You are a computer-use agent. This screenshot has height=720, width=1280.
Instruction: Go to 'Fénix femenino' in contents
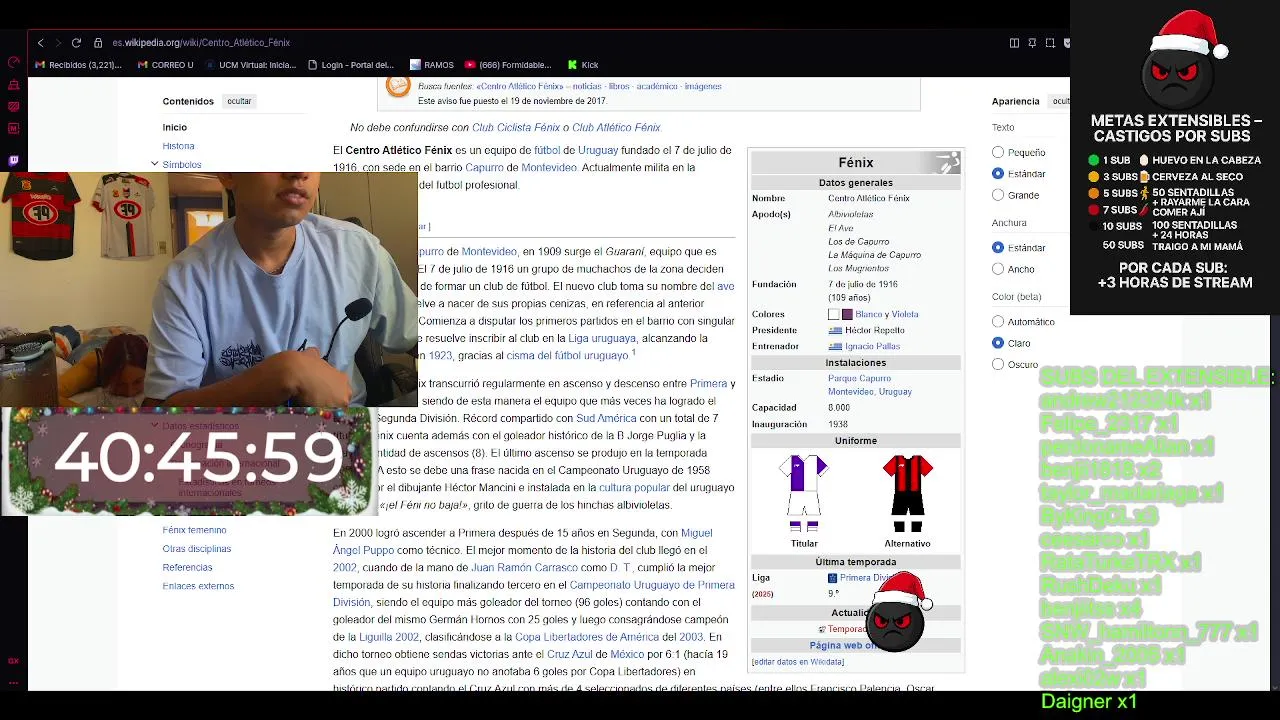tap(195, 530)
